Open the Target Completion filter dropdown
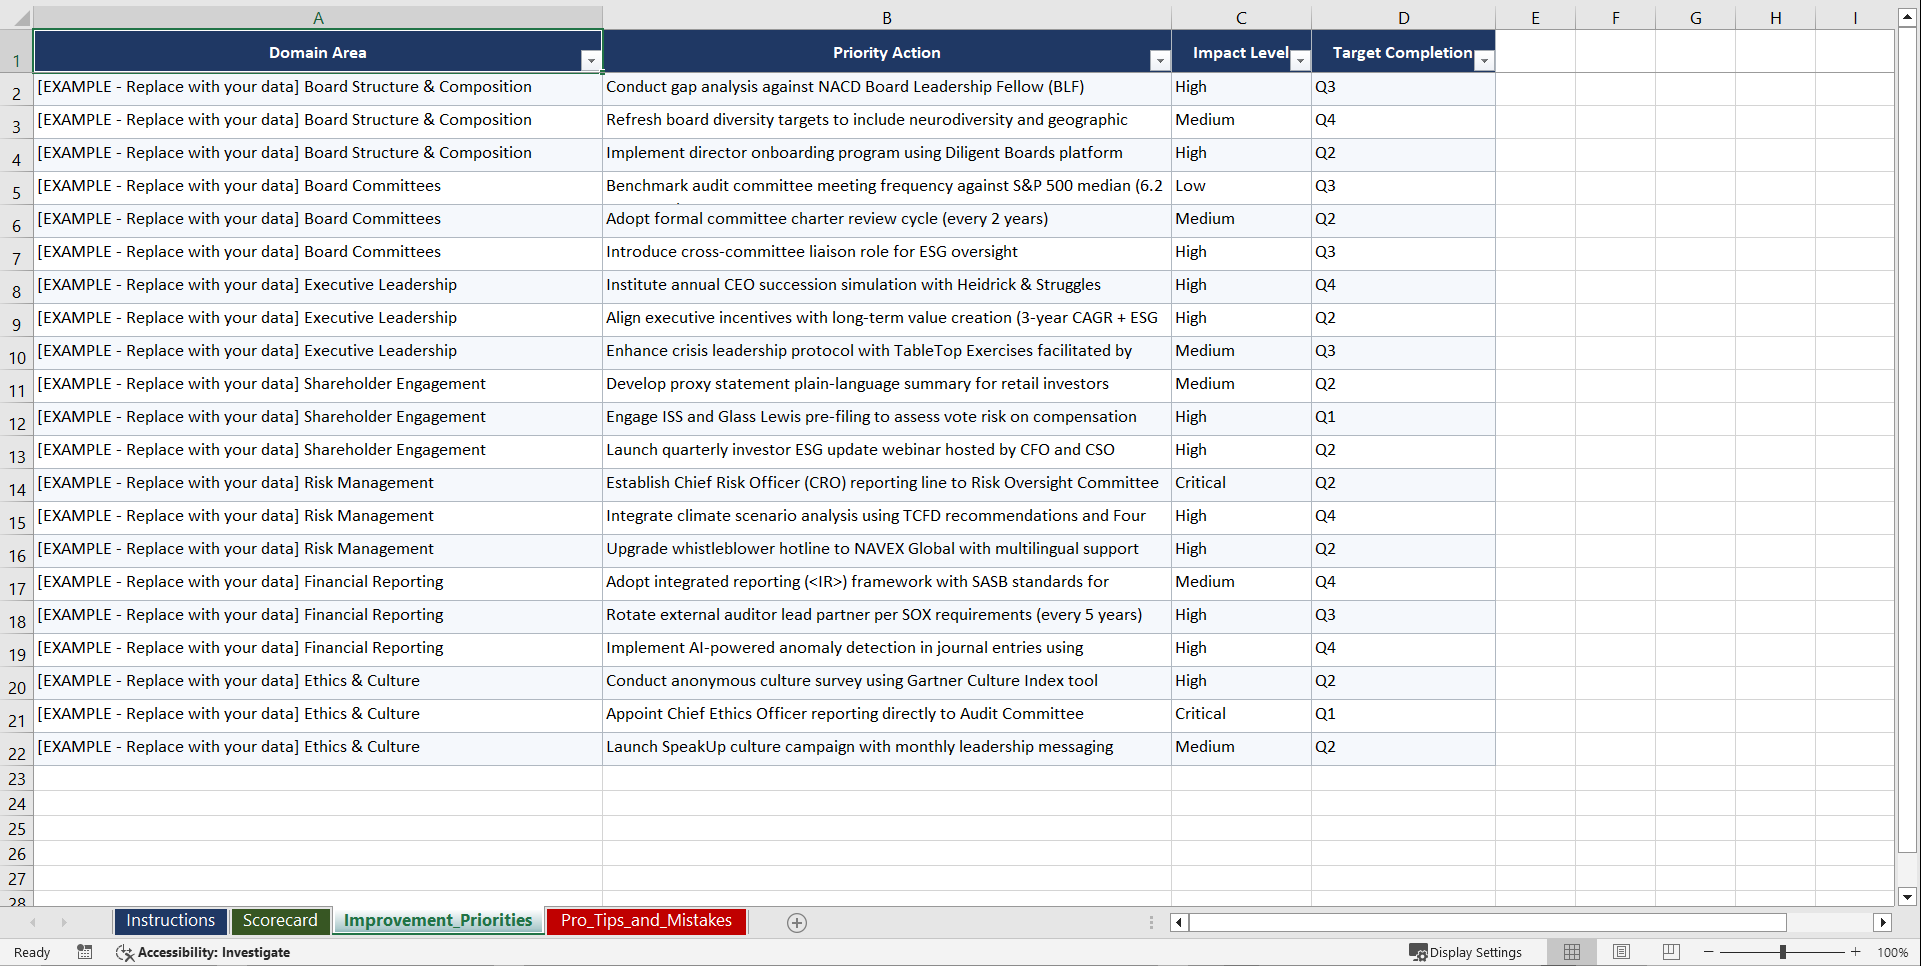Image resolution: width=1921 pixels, height=966 pixels. tap(1484, 60)
